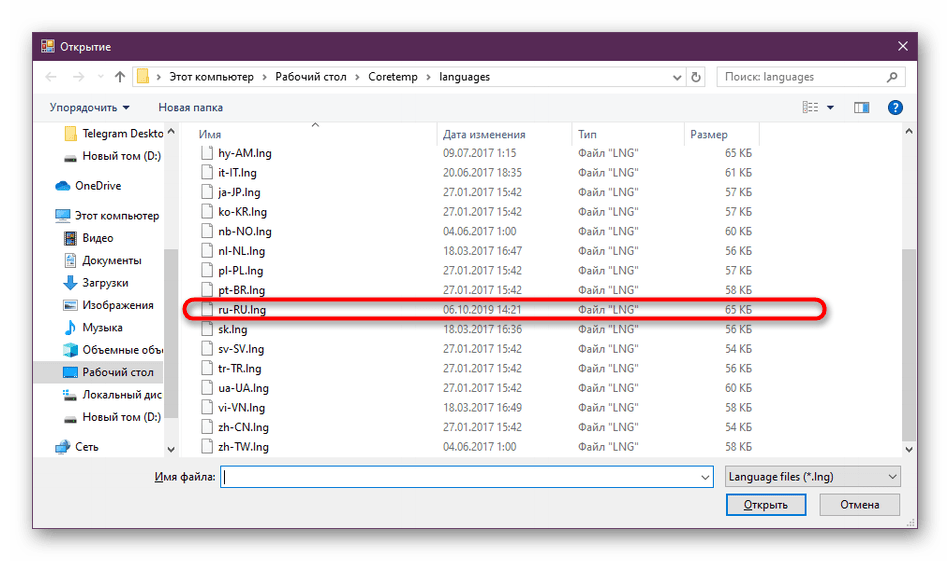Click the search magnifier icon
This screenshot has width=950, height=561.
tap(892, 77)
